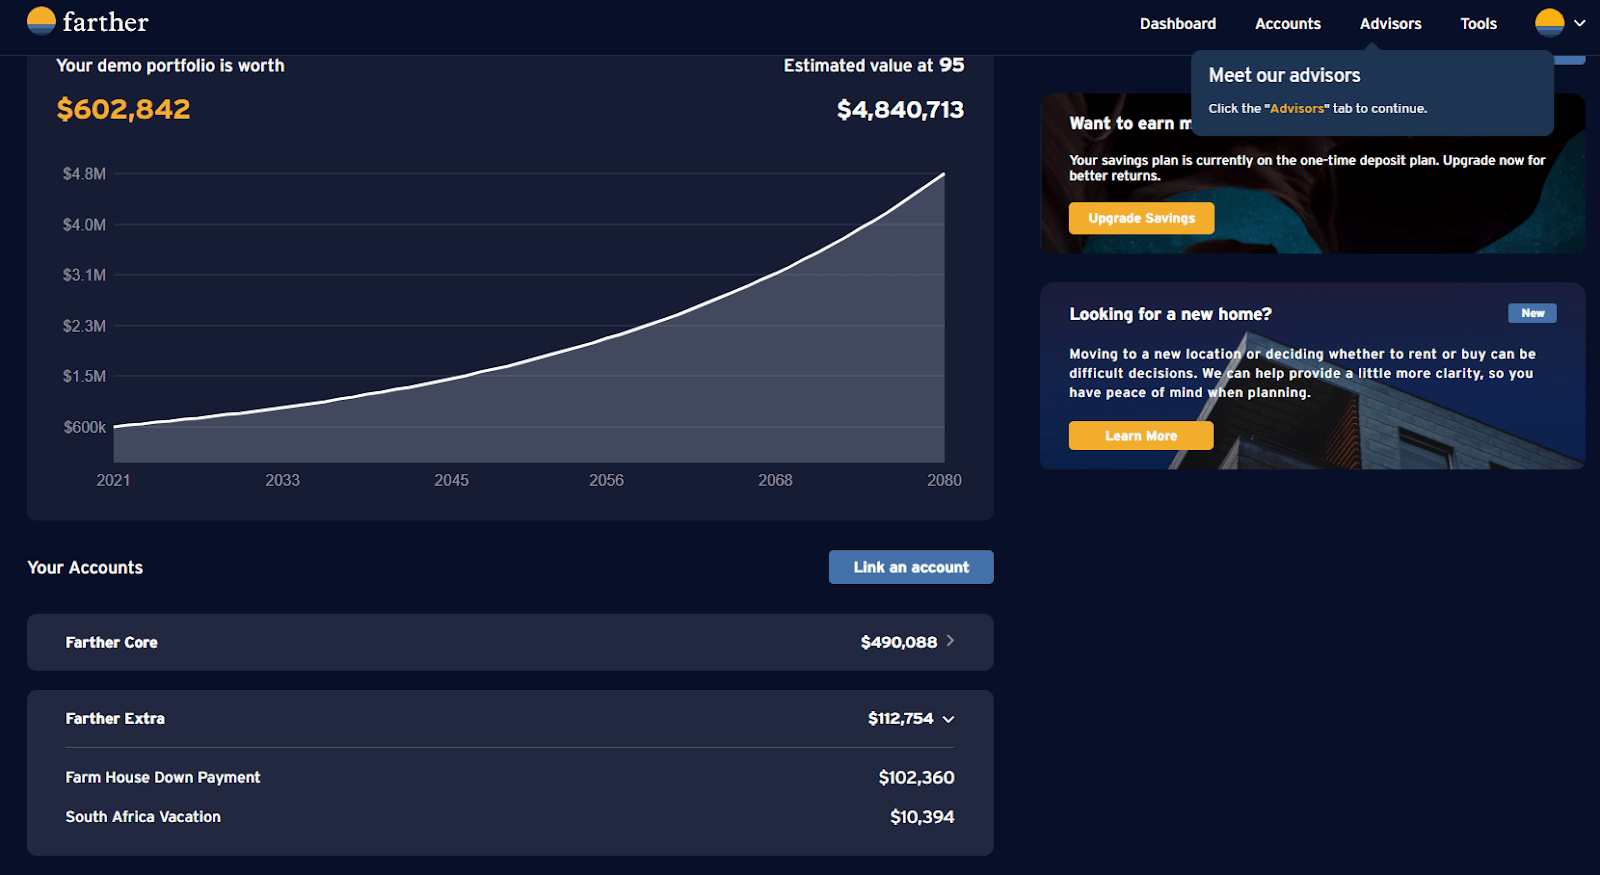
Task: Switch to the Advisors tab
Action: pyautogui.click(x=1390, y=24)
